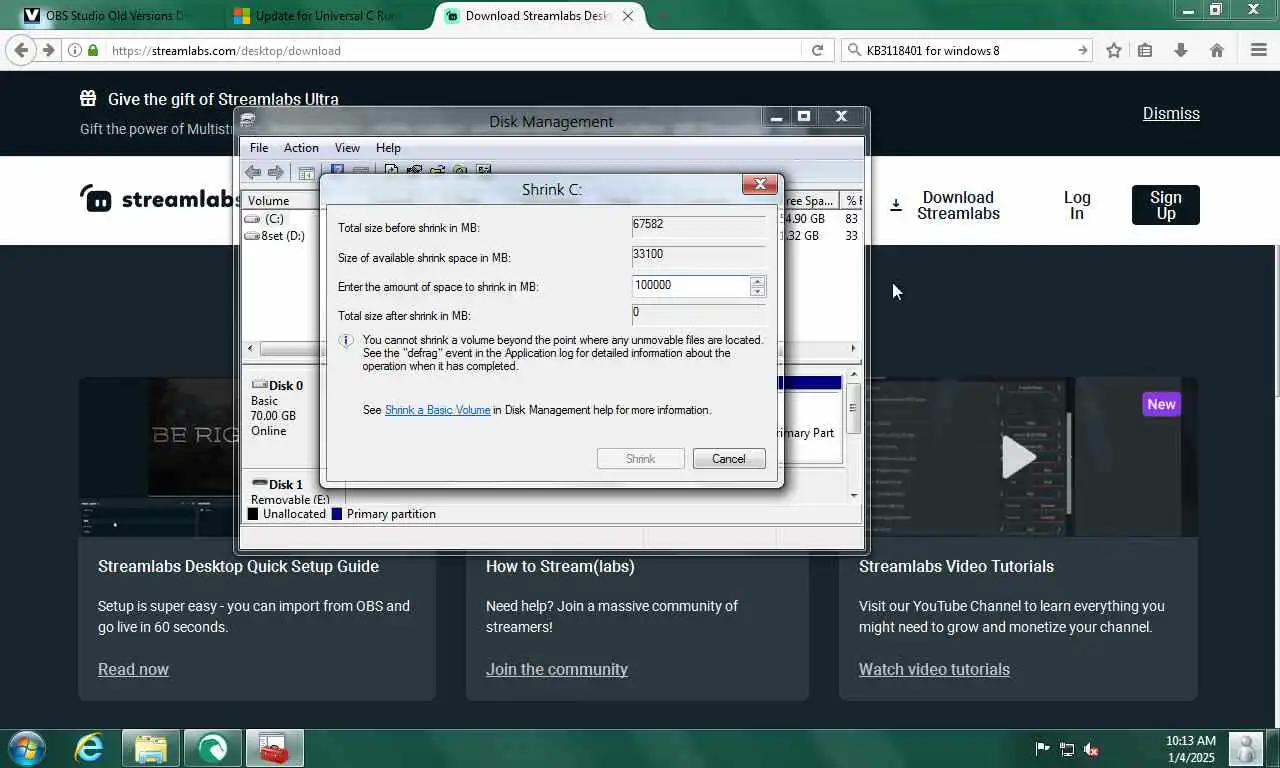
Task: Click the Streamlabs logo
Action: [x=160, y=199]
